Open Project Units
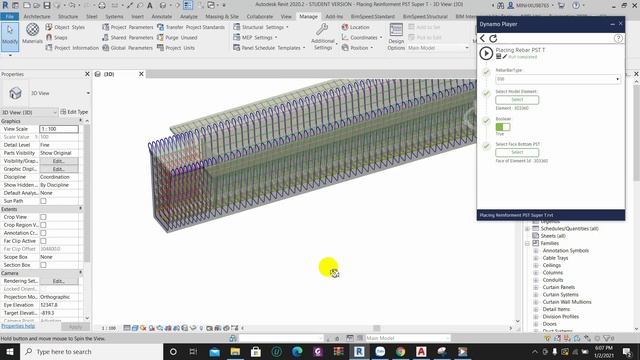640x360 pixels. (x=176, y=48)
